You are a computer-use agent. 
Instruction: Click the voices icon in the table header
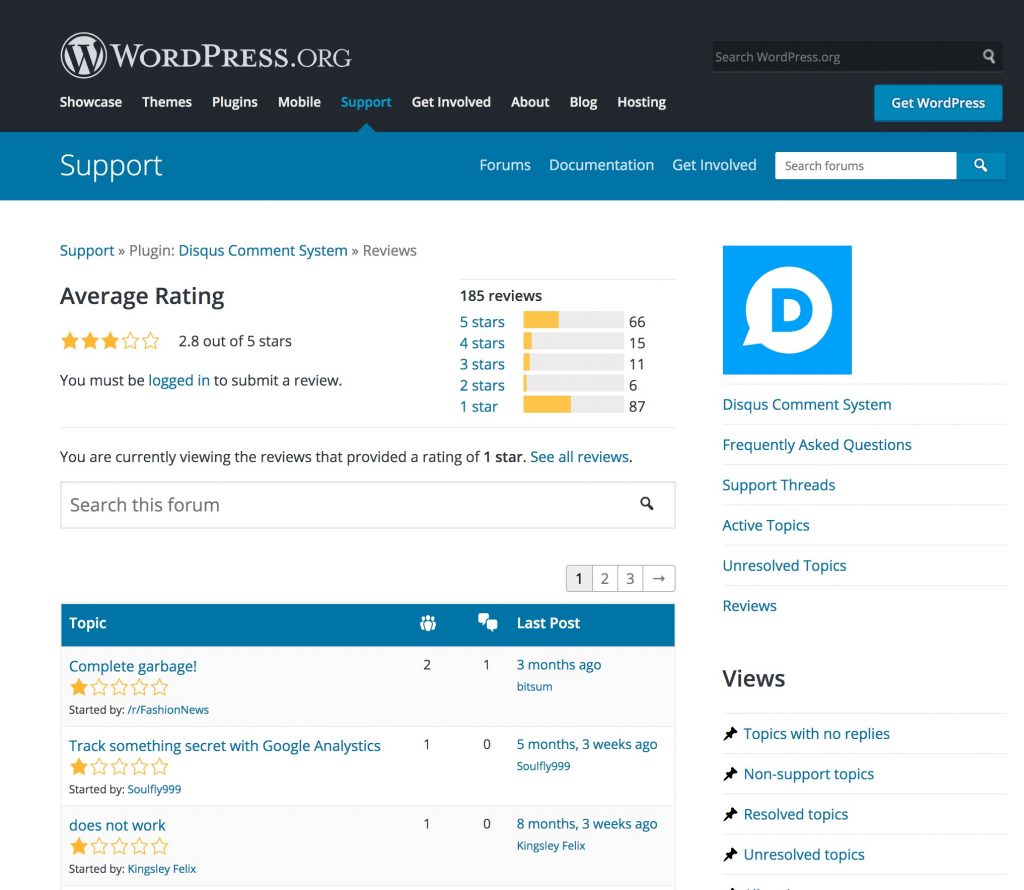(x=428, y=624)
